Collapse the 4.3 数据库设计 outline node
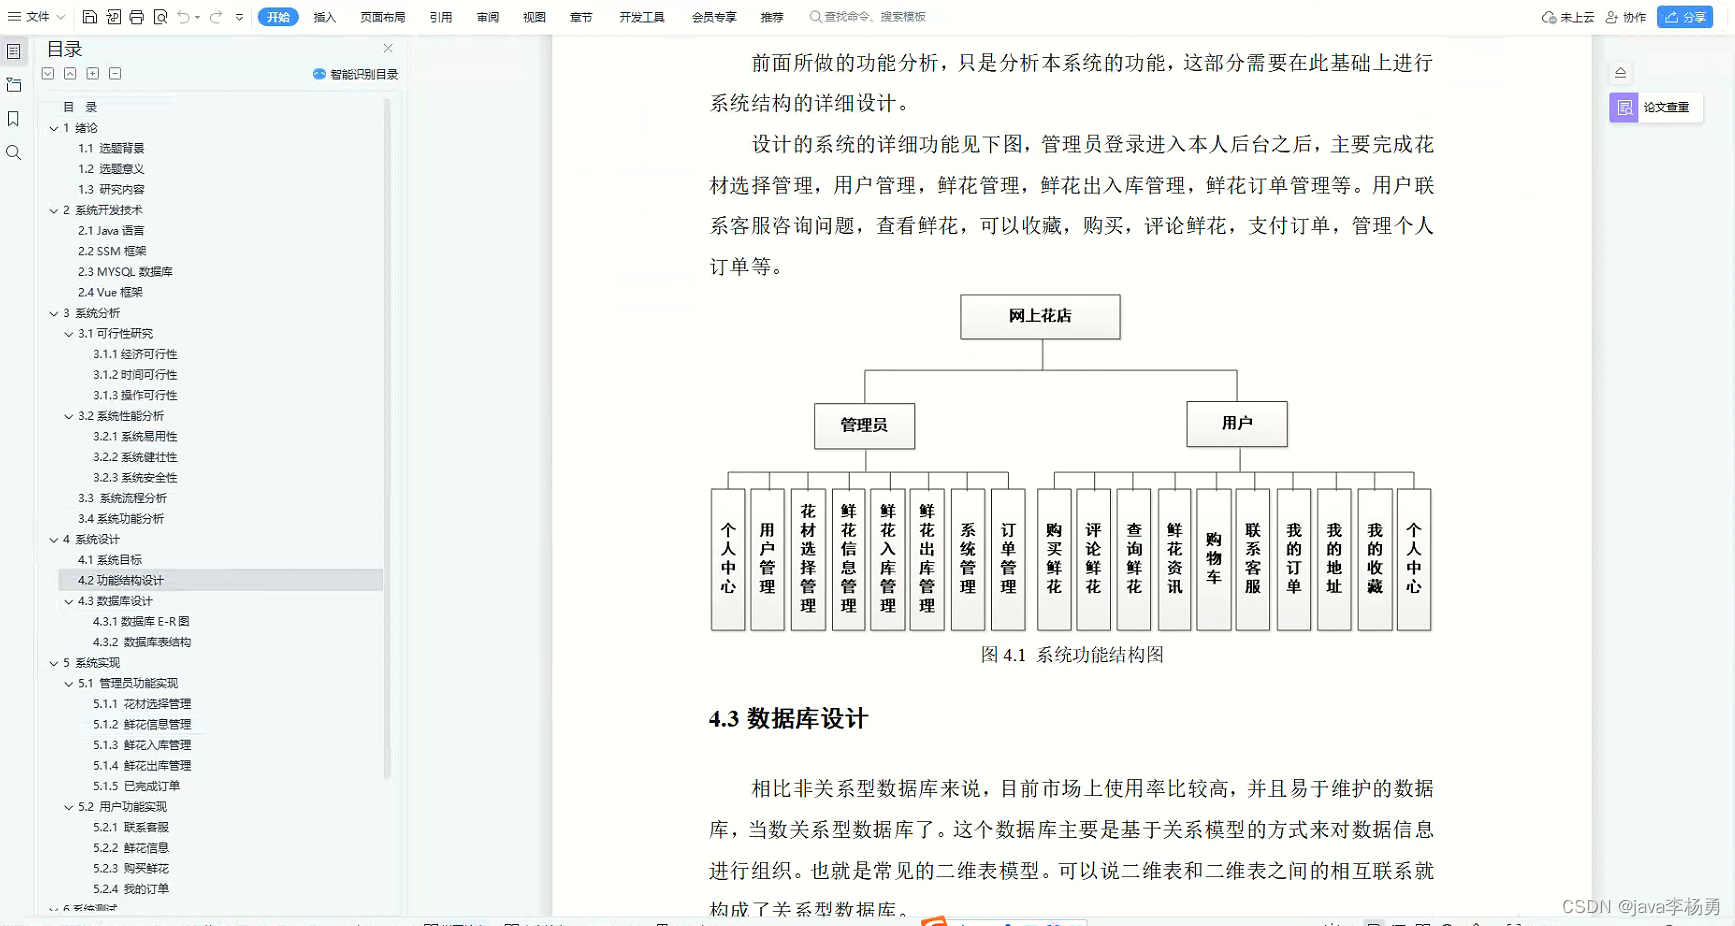The width and height of the screenshot is (1735, 926). 69,601
